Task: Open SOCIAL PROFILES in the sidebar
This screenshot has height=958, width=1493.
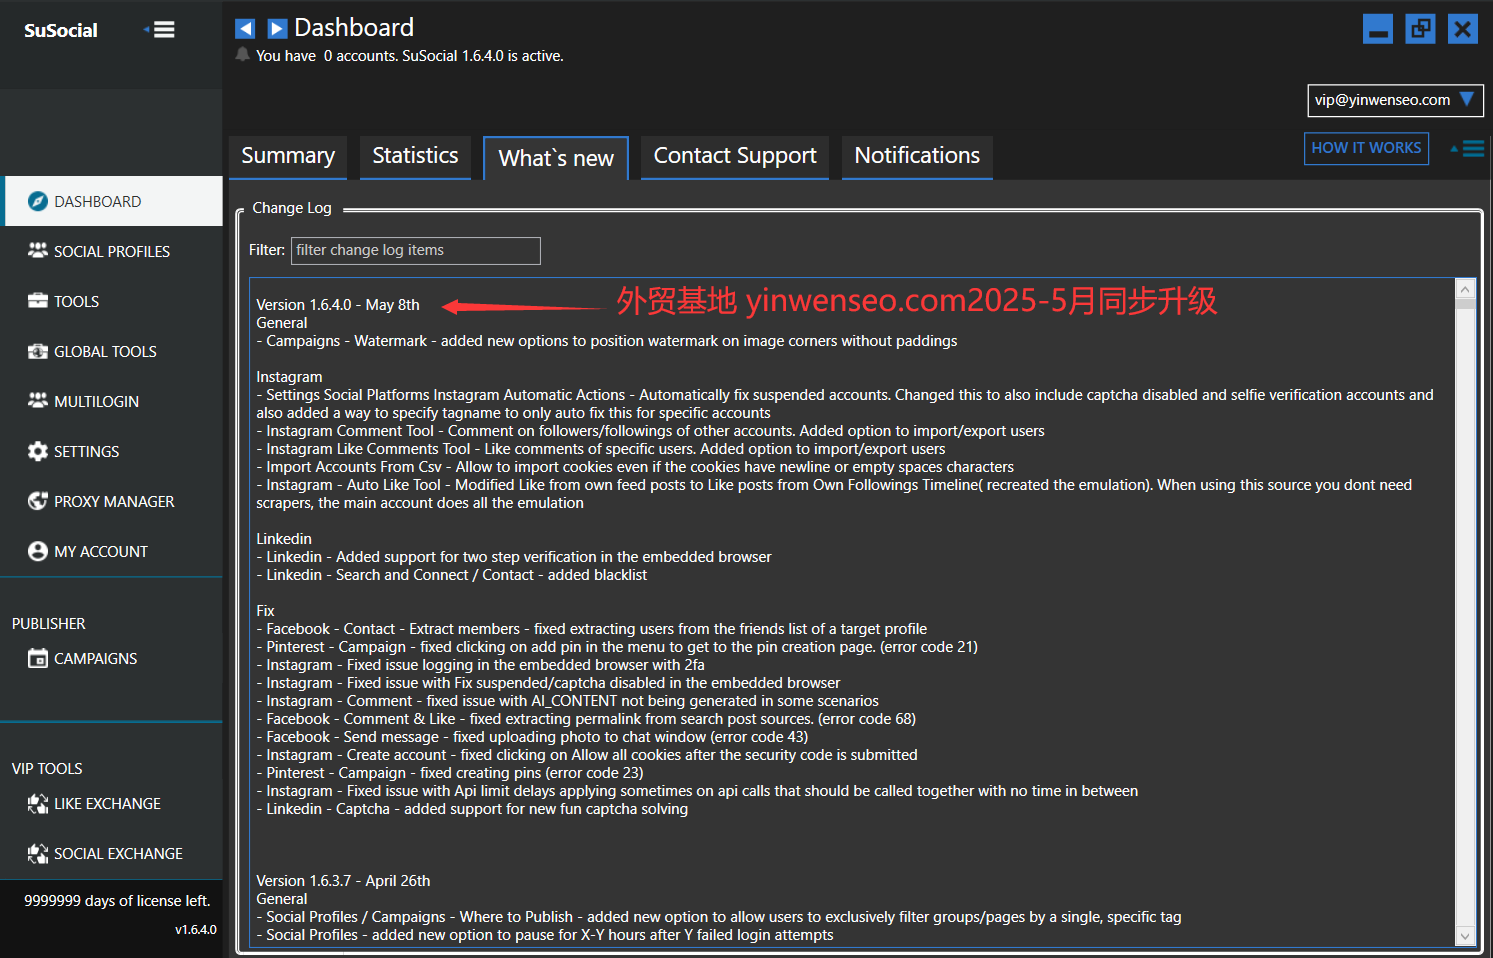Action: [111, 251]
